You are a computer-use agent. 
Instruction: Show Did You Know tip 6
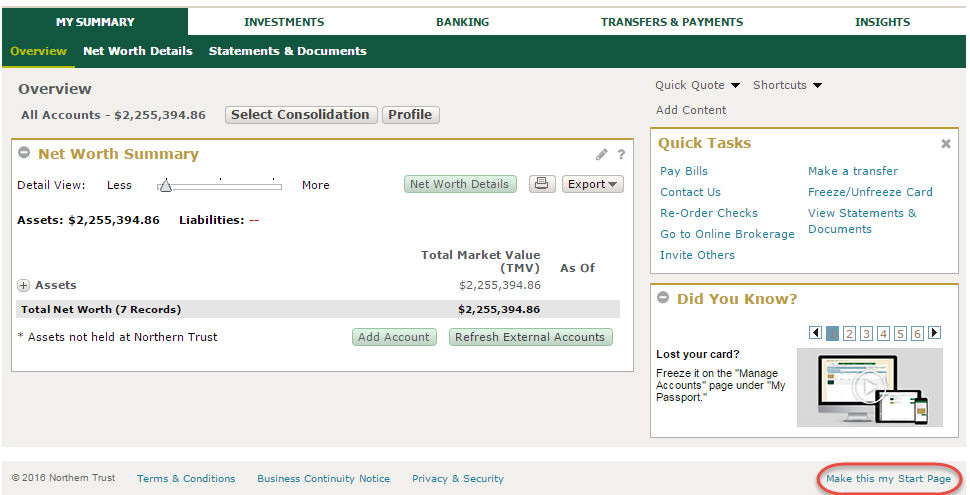pos(917,334)
